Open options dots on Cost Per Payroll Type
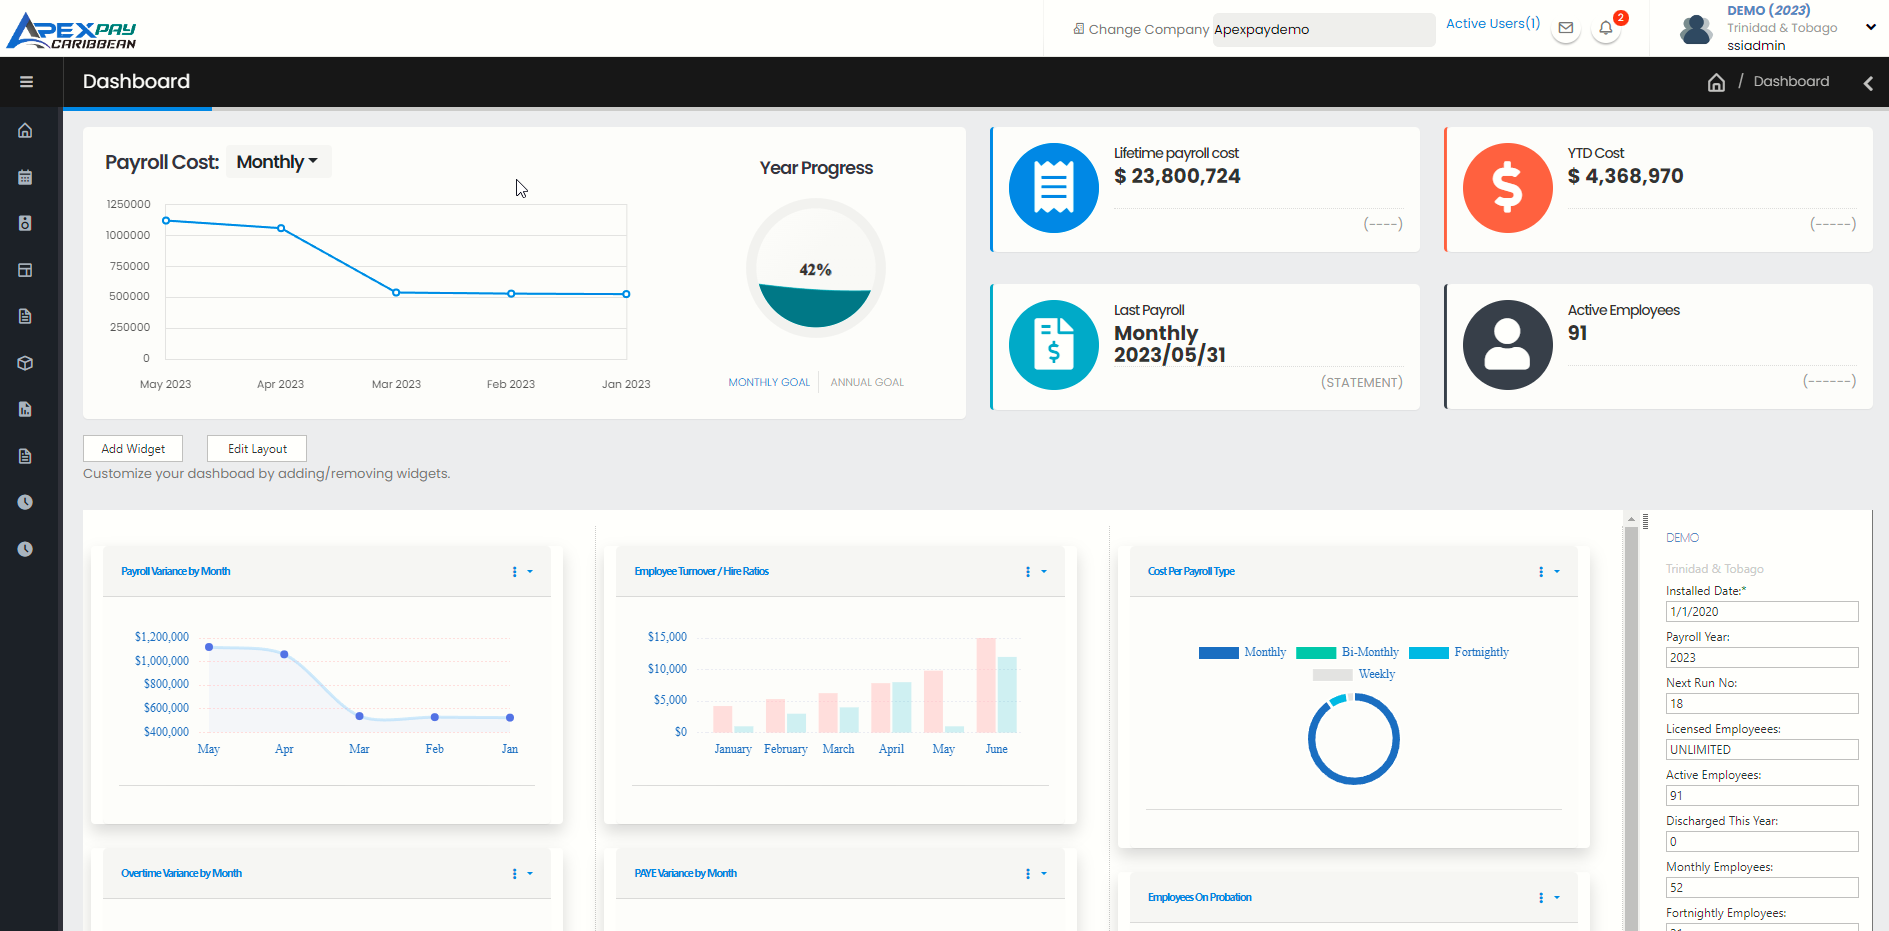1889x931 pixels. tap(1541, 572)
